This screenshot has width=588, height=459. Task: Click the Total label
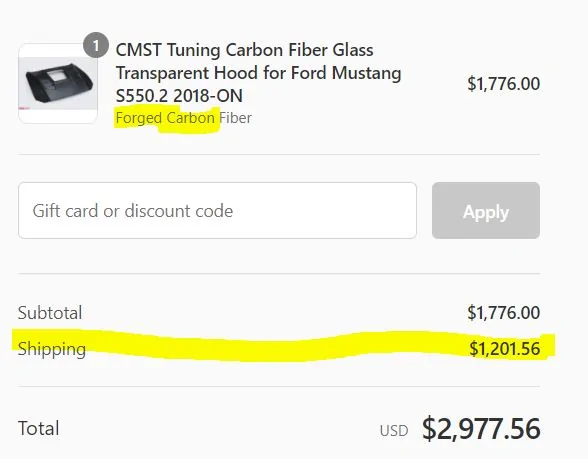tap(38, 428)
